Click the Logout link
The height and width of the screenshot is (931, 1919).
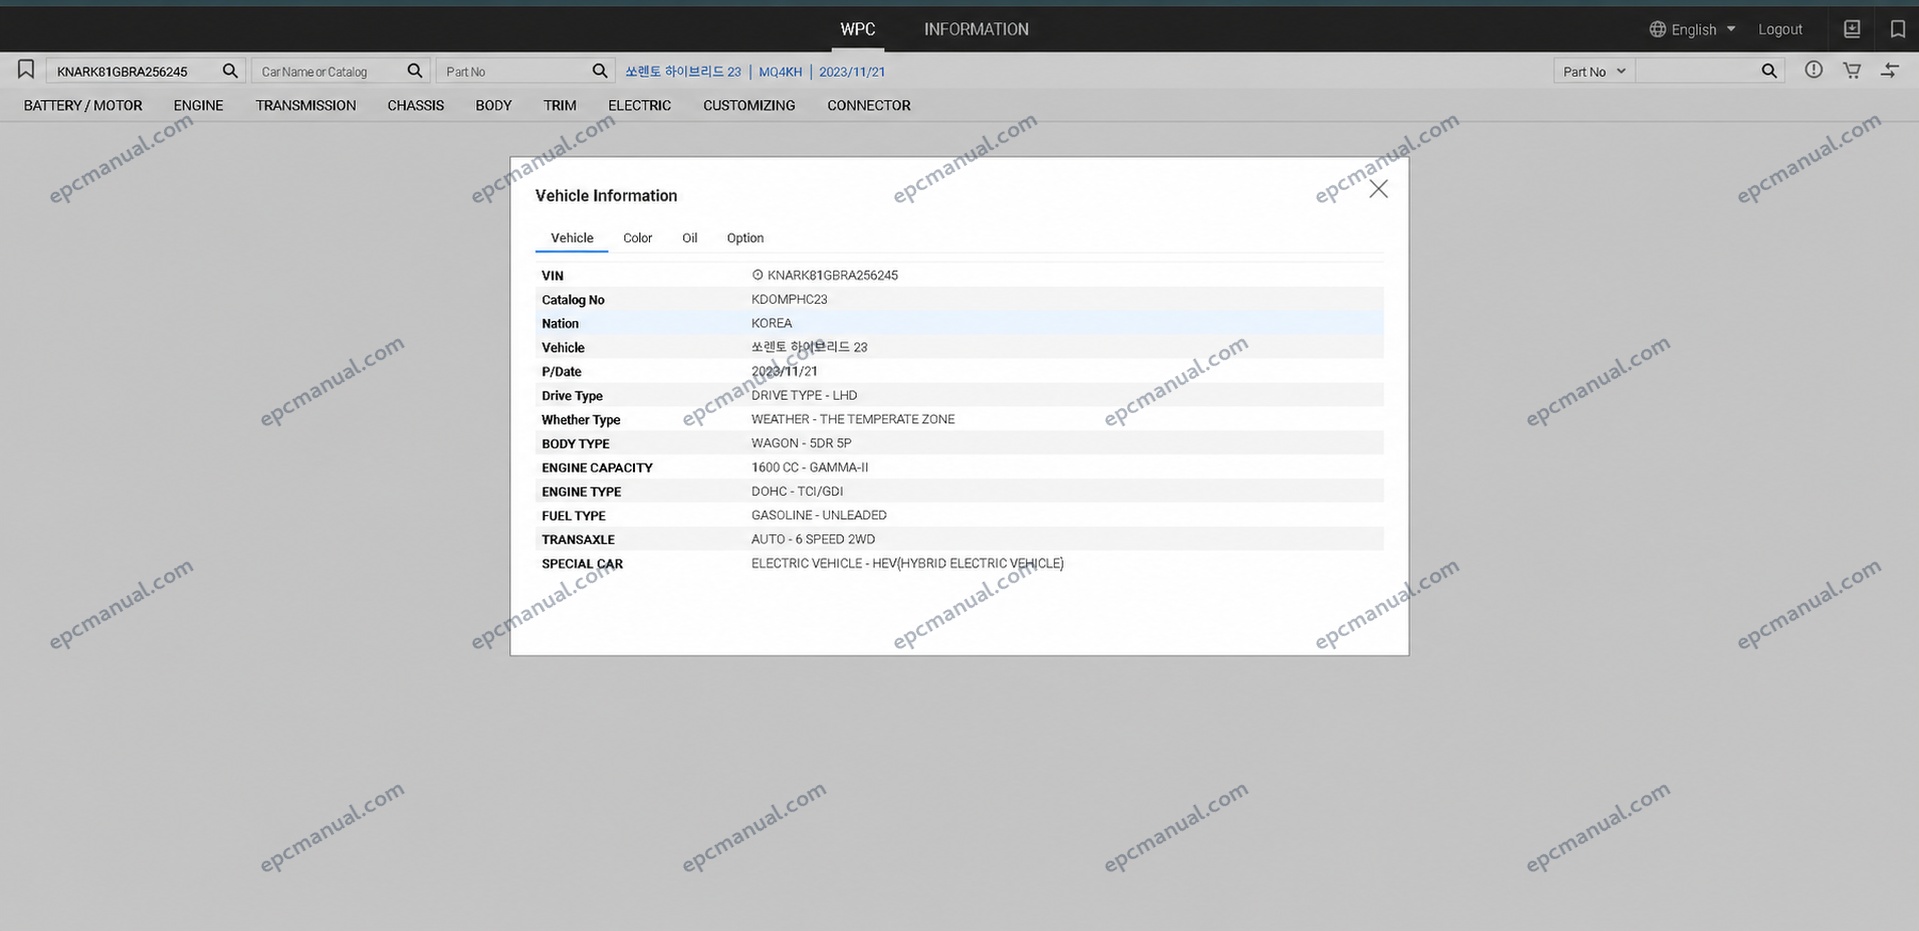pyautogui.click(x=1780, y=29)
